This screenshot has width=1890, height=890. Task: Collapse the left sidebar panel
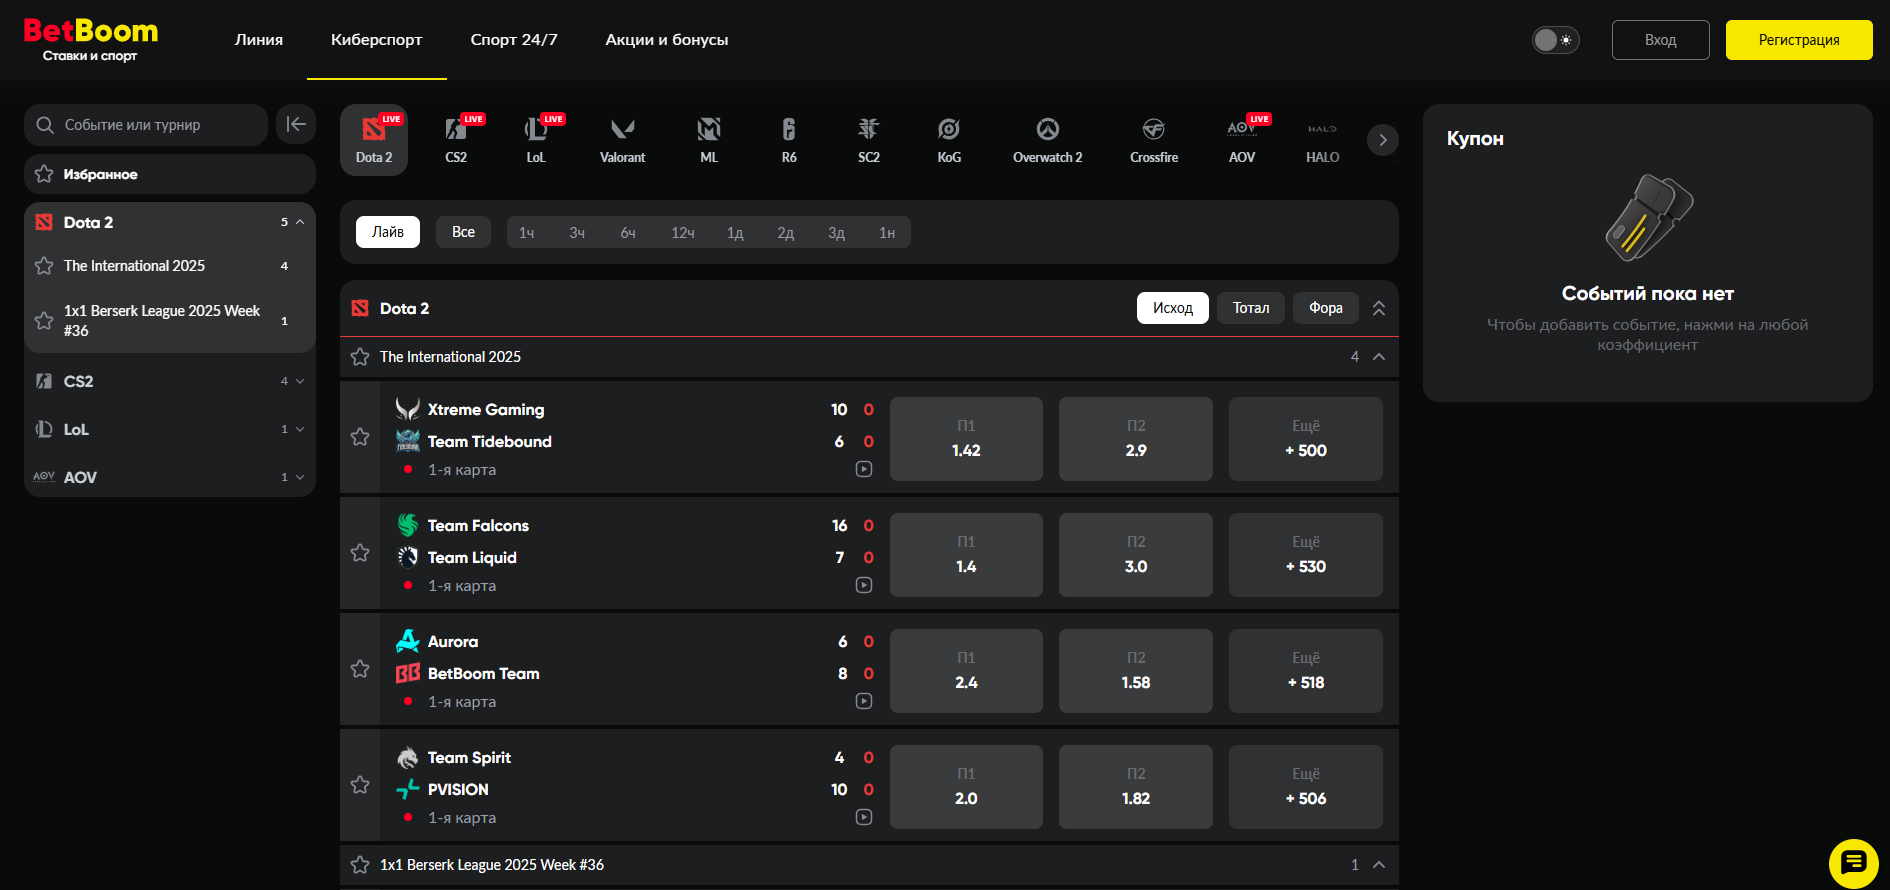pos(296,125)
